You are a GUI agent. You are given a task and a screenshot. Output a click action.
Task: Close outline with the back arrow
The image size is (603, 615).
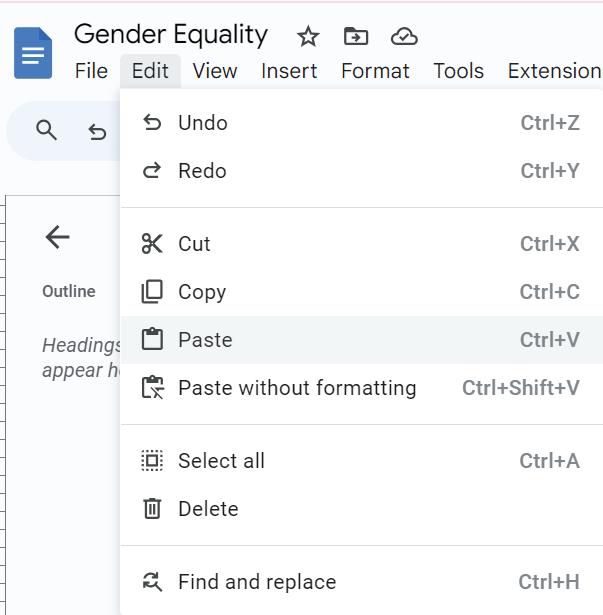[x=57, y=237]
